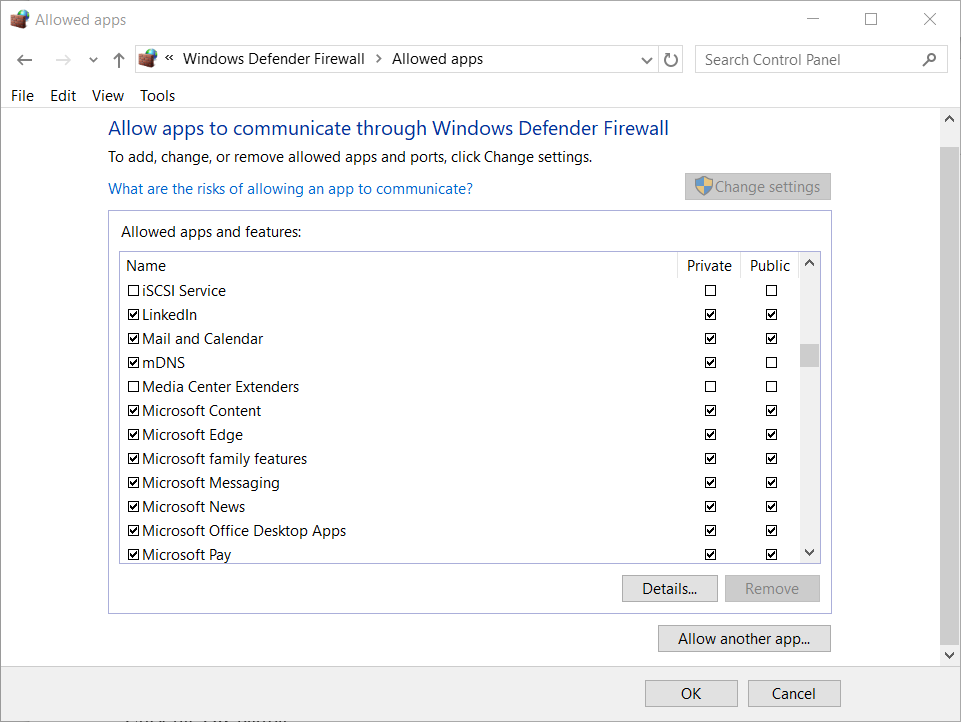Toggle the mDNS Public checkbox
The width and height of the screenshot is (961, 722).
pos(771,363)
